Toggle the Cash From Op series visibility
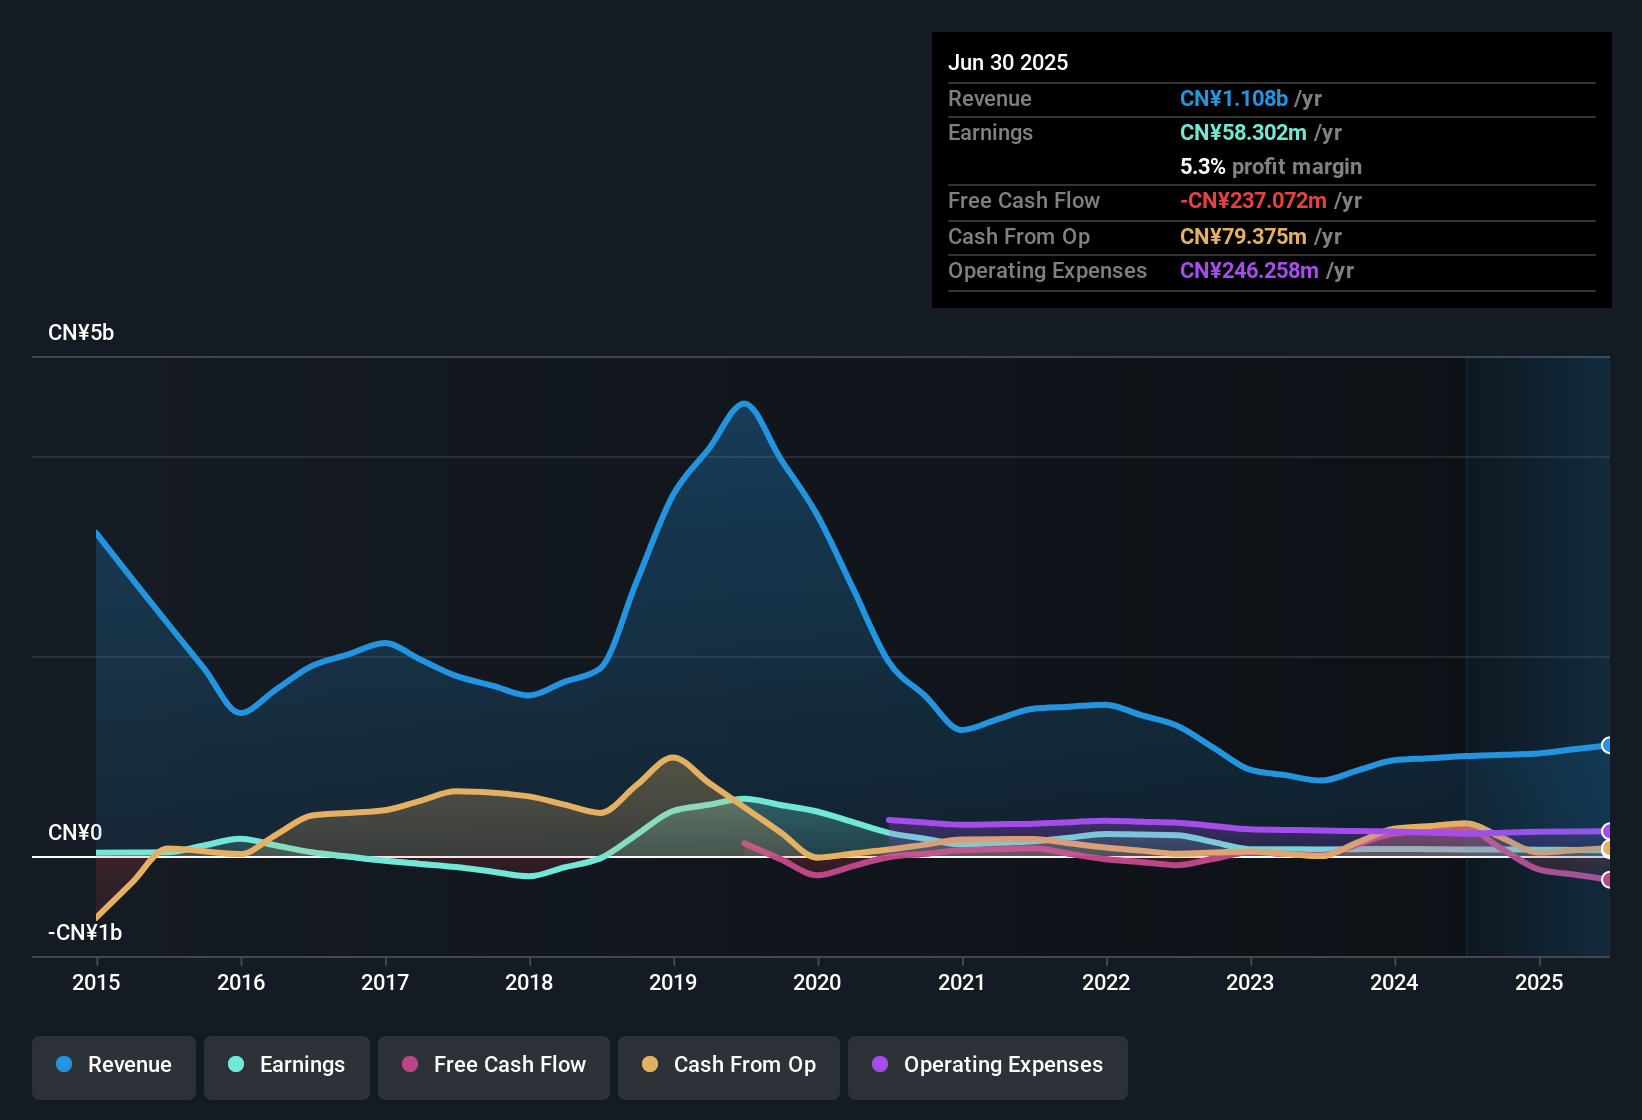 pos(728,1065)
